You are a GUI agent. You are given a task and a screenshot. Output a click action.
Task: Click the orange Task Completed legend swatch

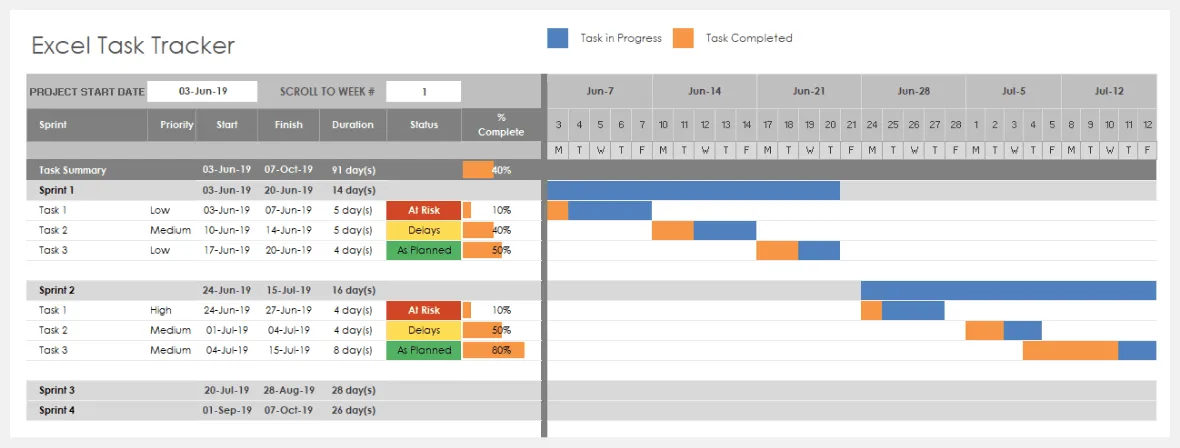tap(684, 38)
